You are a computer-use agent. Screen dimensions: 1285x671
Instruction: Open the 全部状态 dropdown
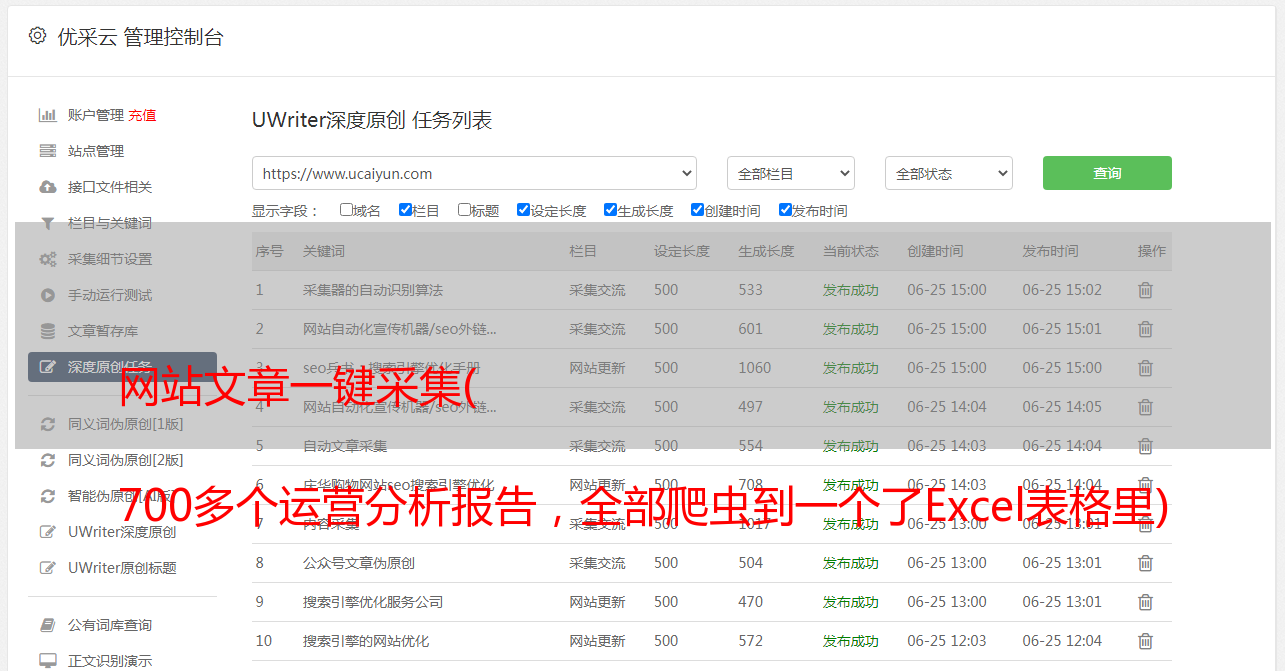[949, 173]
